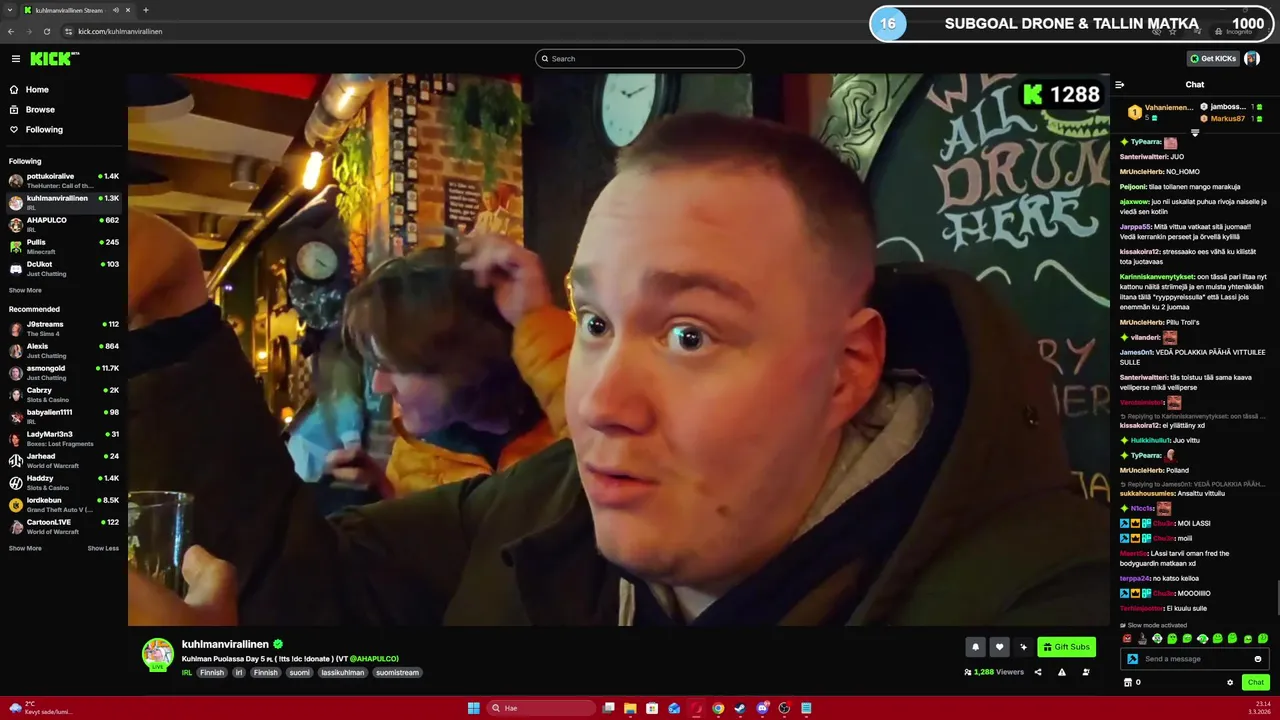Click the chat identity badge icon
Image resolution: width=1280 pixels, height=720 pixels.
[x=1132, y=659]
